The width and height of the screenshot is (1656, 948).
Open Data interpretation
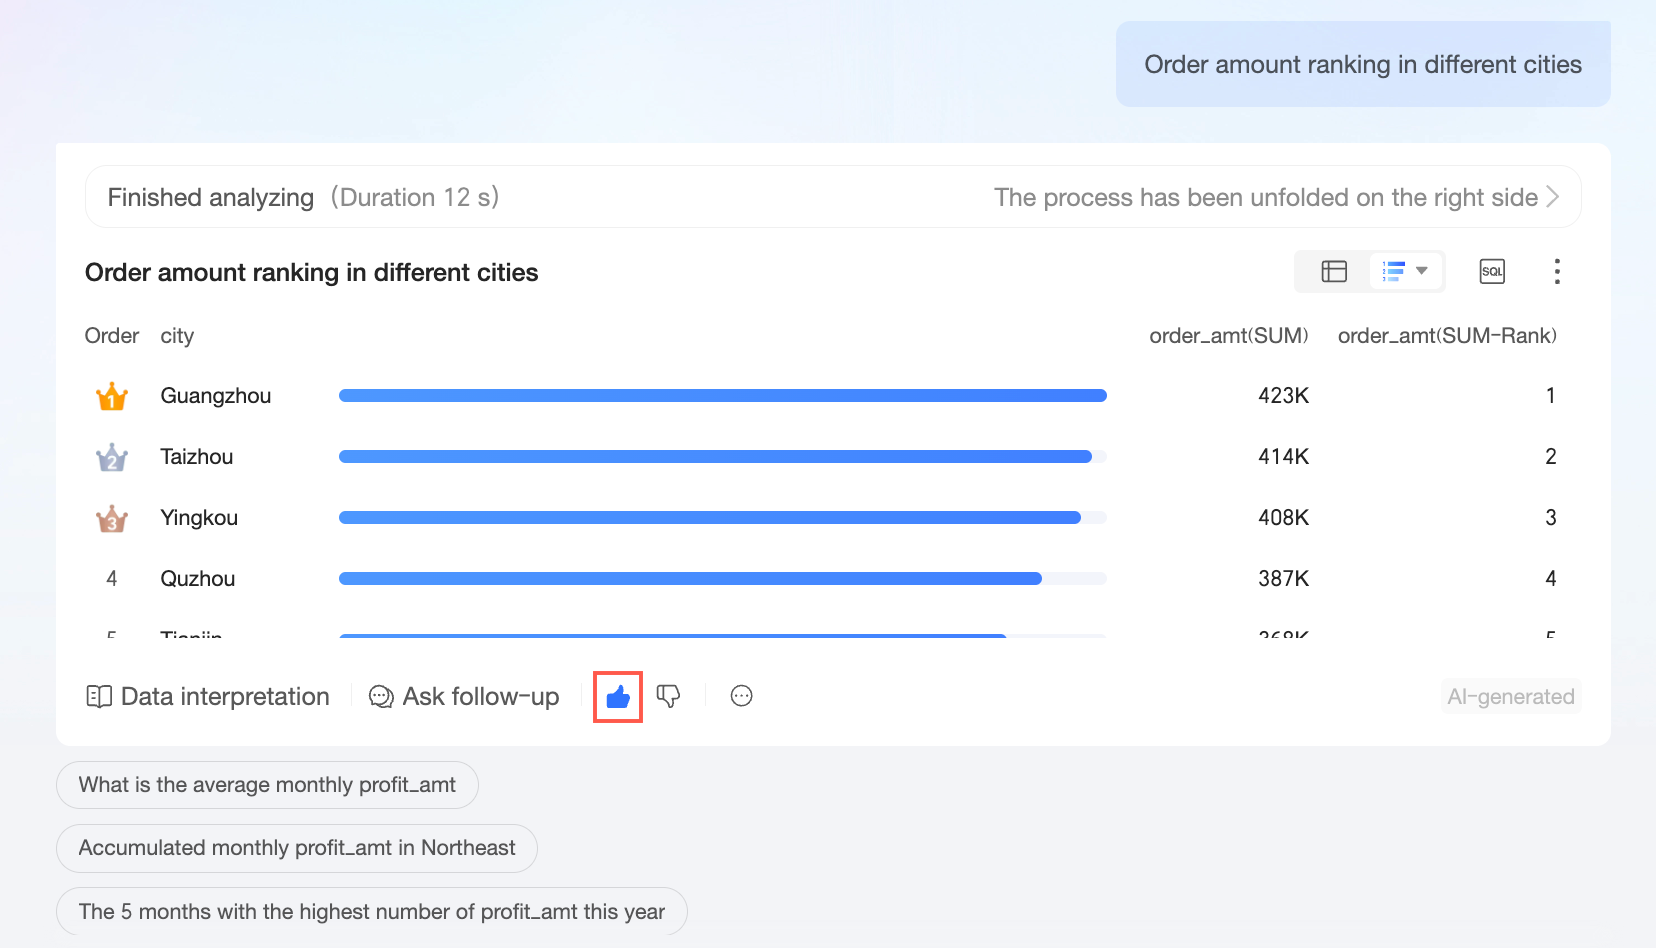point(208,696)
